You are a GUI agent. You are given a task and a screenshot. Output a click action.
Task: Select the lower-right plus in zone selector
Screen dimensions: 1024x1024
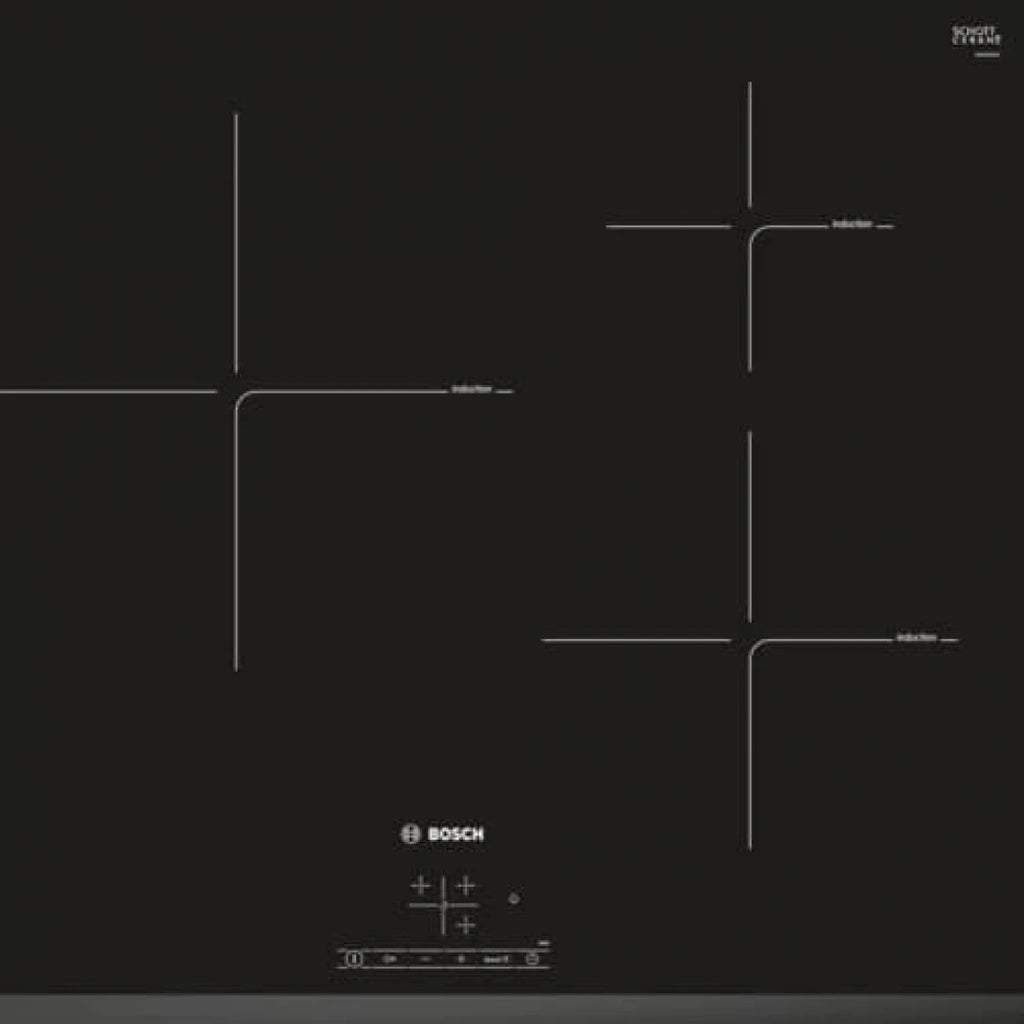point(465,925)
